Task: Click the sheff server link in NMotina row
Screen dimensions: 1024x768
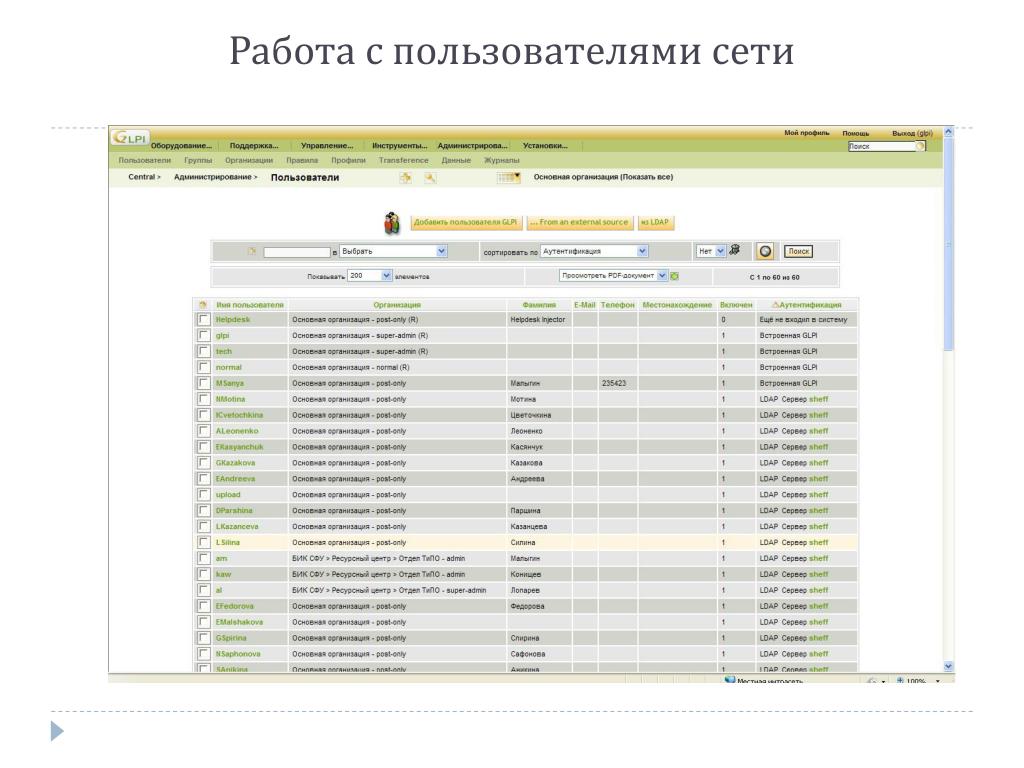Action: (818, 399)
